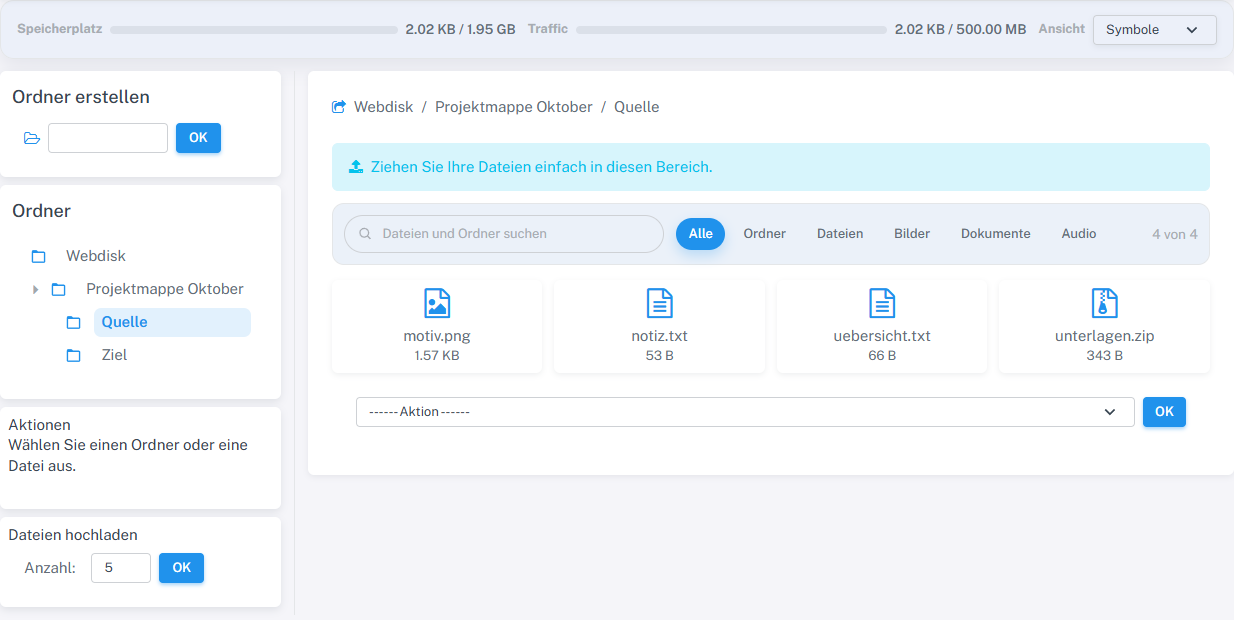The width and height of the screenshot is (1234, 620).
Task: Show all items with the Alle filter
Action: (700, 234)
